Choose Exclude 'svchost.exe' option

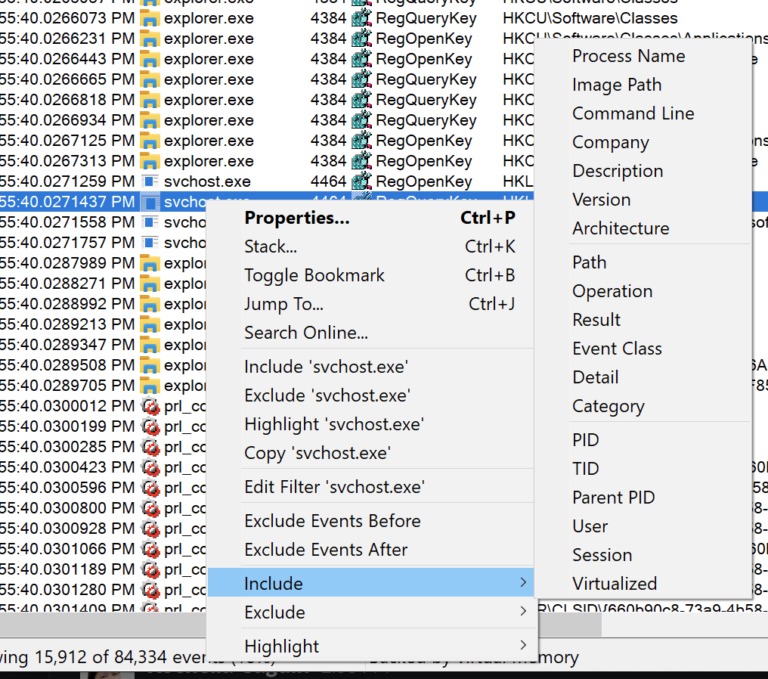327,396
